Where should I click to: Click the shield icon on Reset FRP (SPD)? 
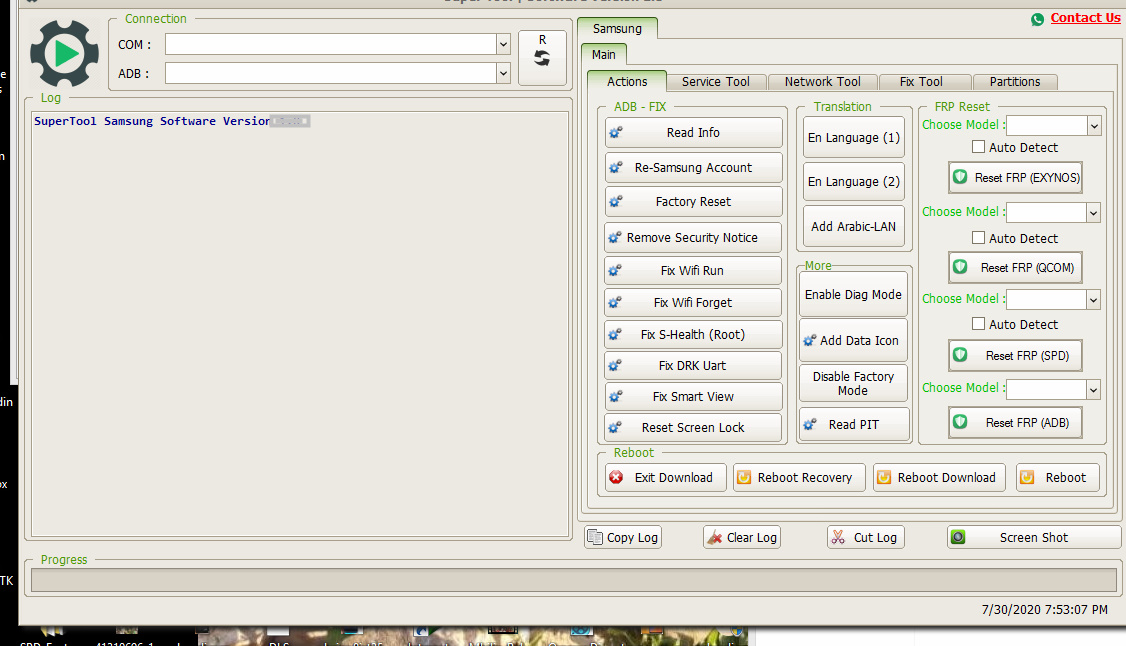pyautogui.click(x=960, y=355)
